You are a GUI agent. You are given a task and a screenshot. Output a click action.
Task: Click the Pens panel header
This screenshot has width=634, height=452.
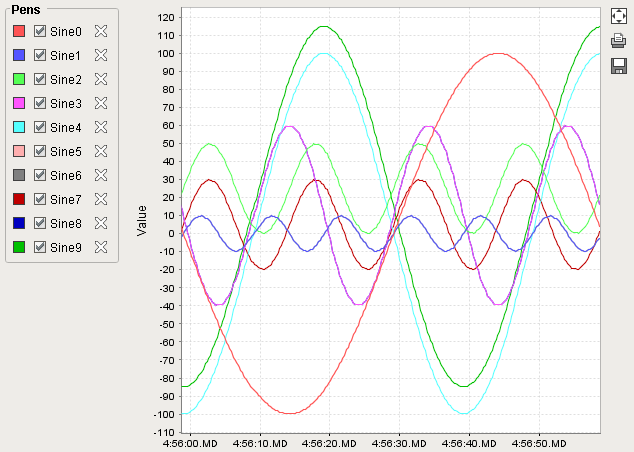tap(25, 8)
